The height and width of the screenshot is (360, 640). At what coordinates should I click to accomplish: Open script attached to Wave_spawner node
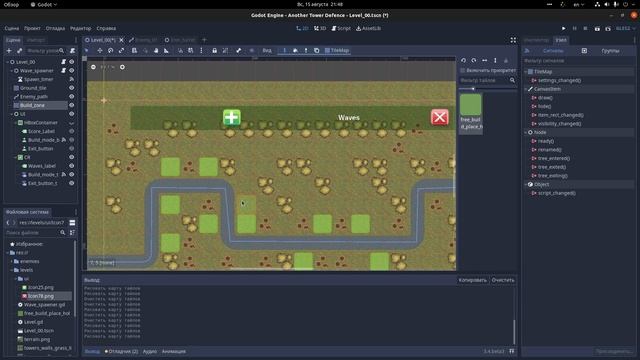tap(64, 71)
